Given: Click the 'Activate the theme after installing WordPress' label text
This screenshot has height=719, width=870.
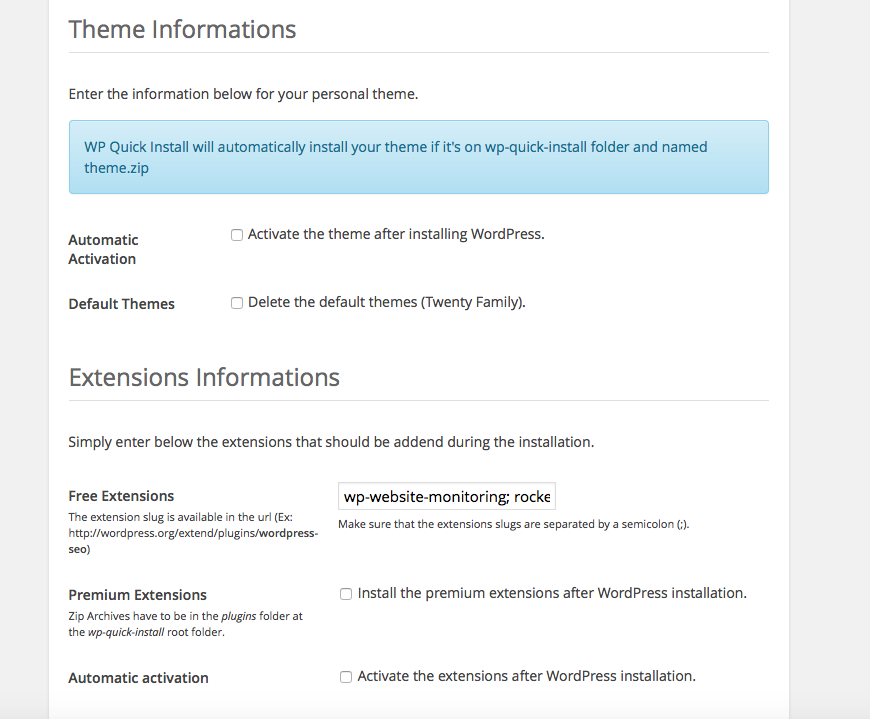Looking at the screenshot, I should (396, 234).
